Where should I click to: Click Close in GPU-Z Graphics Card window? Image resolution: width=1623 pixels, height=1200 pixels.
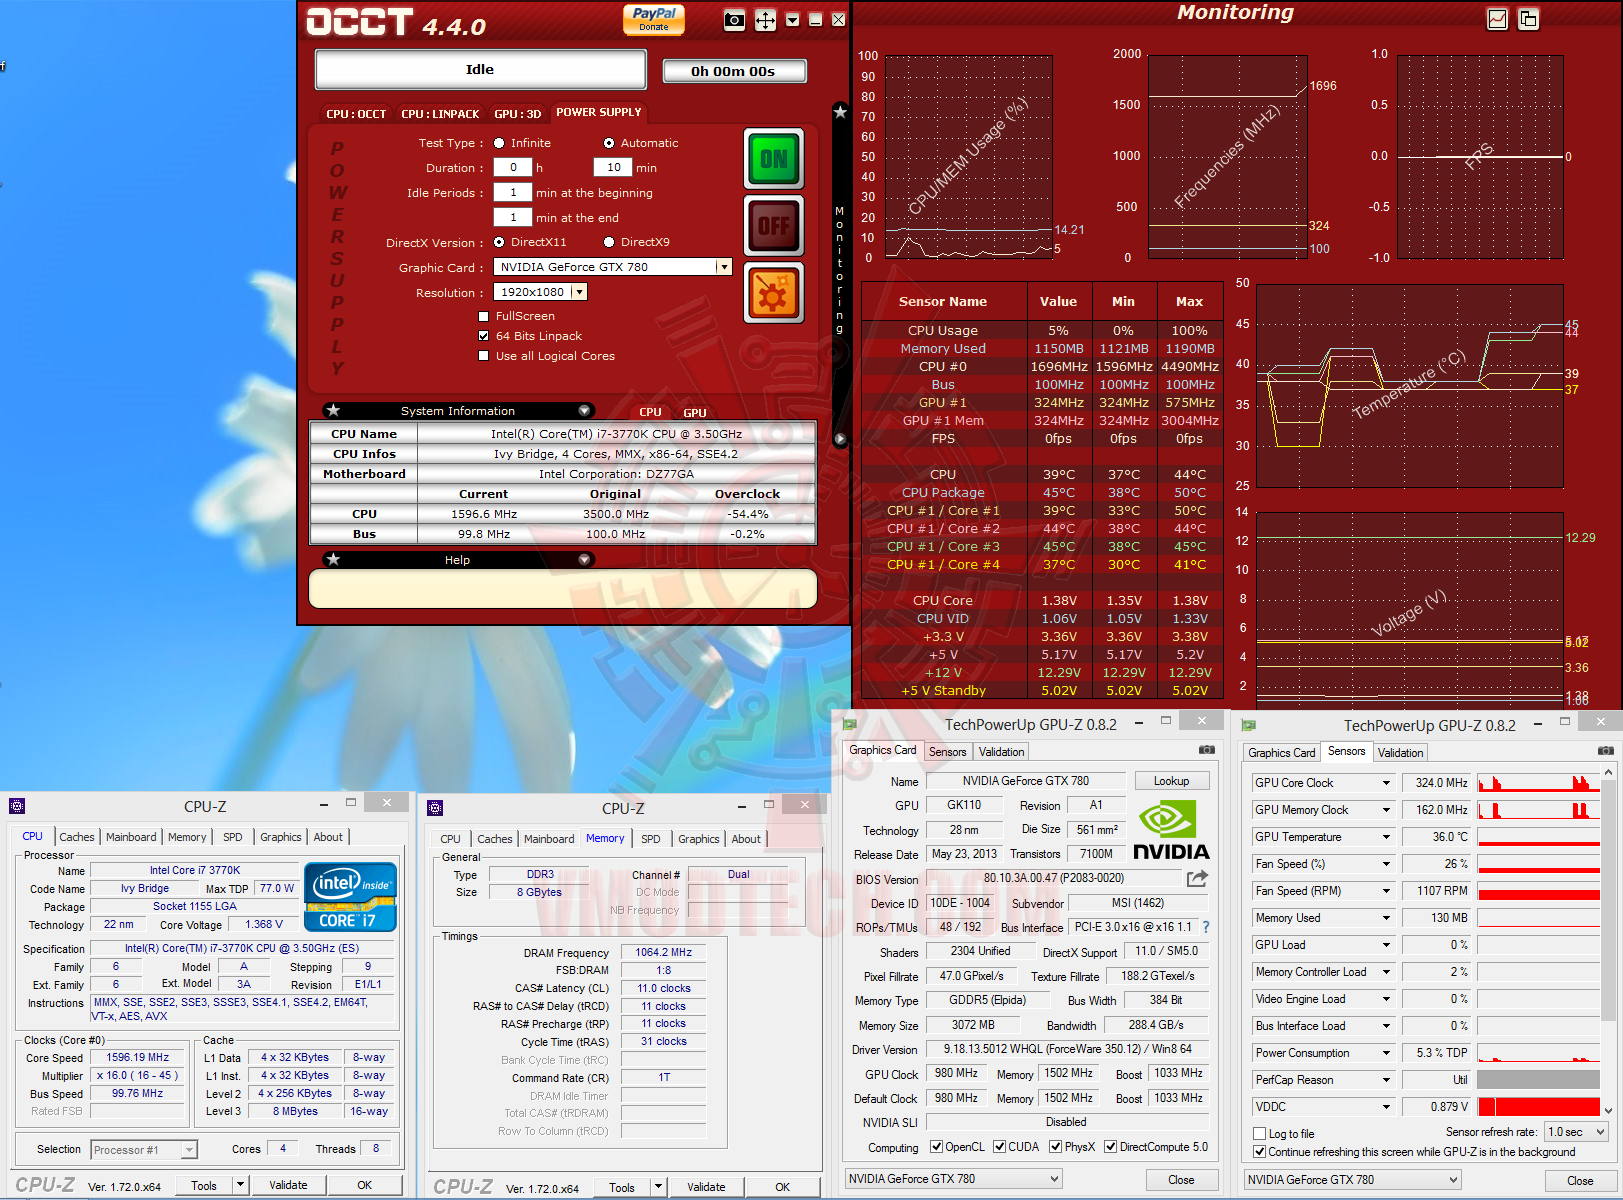1181,1180
